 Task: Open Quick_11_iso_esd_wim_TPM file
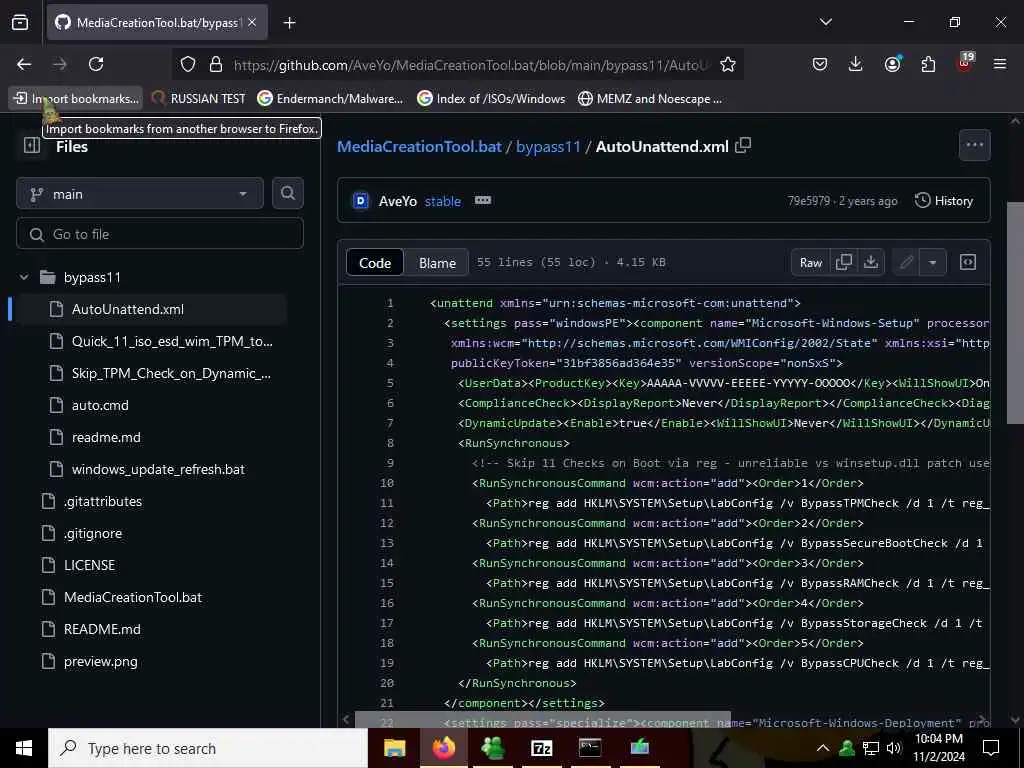click(x=172, y=341)
